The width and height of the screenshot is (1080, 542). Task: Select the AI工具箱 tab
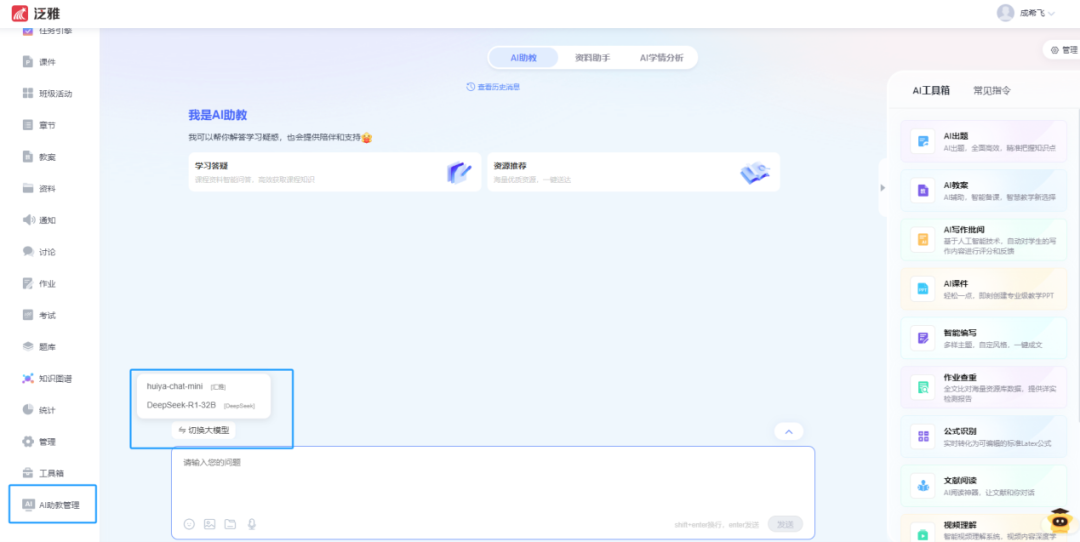click(931, 90)
